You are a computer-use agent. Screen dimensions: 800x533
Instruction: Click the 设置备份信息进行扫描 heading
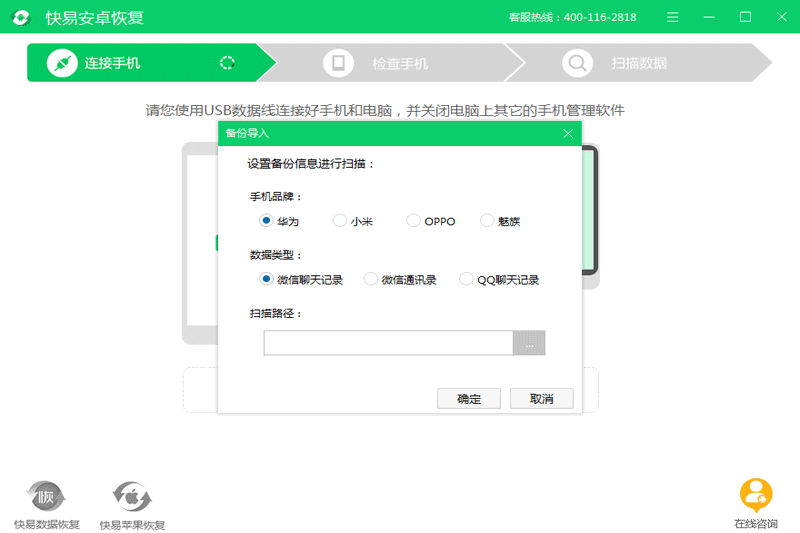(x=311, y=164)
